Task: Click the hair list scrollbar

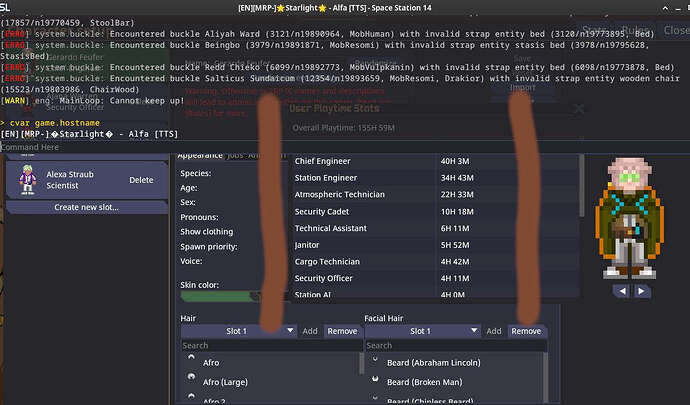Action: click(x=362, y=364)
